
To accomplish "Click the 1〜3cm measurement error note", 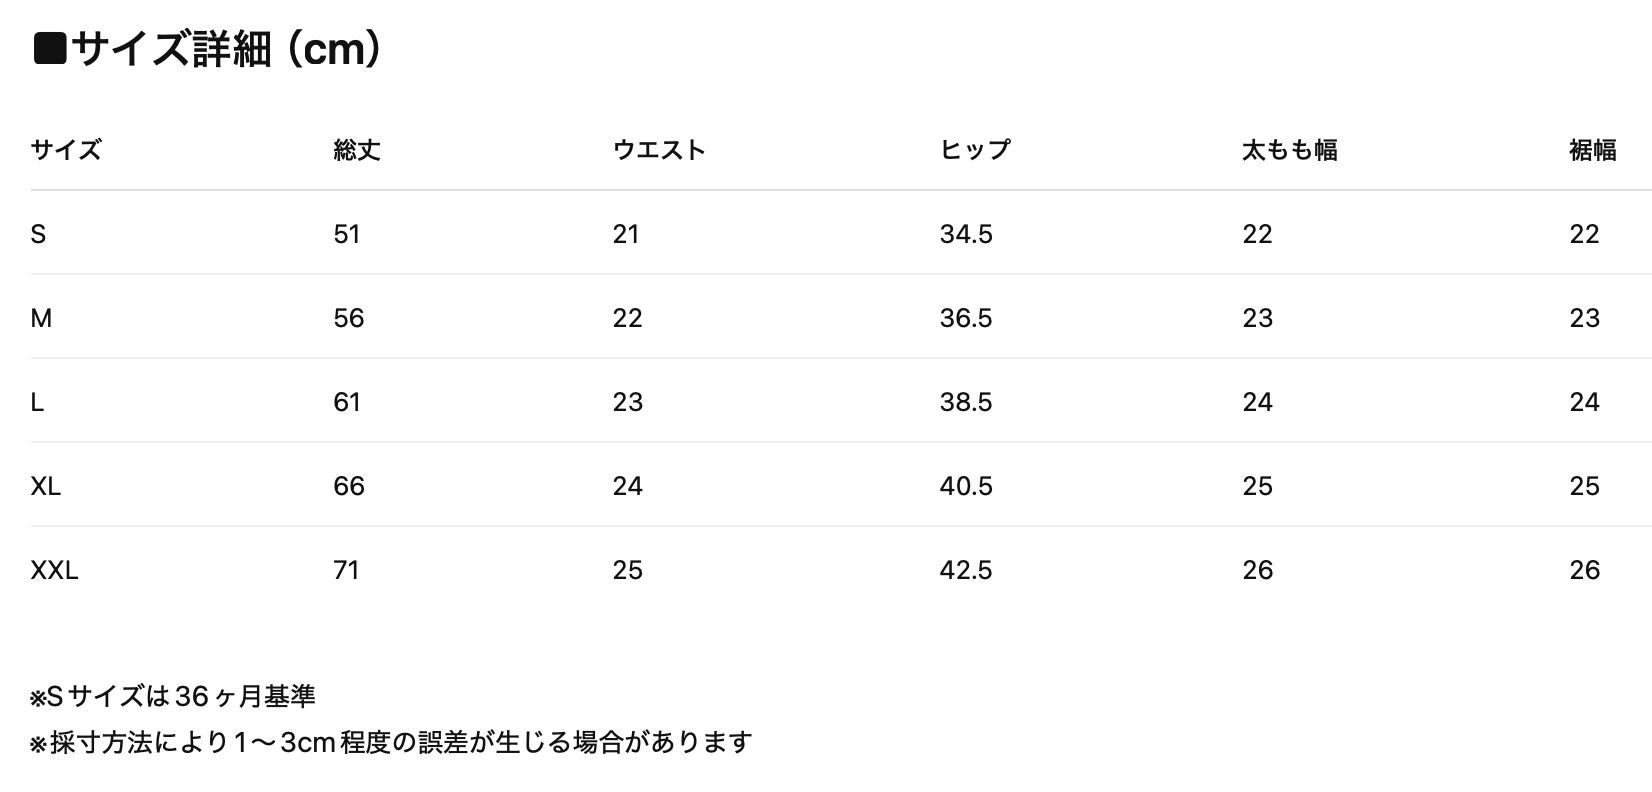I will [x=391, y=742].
